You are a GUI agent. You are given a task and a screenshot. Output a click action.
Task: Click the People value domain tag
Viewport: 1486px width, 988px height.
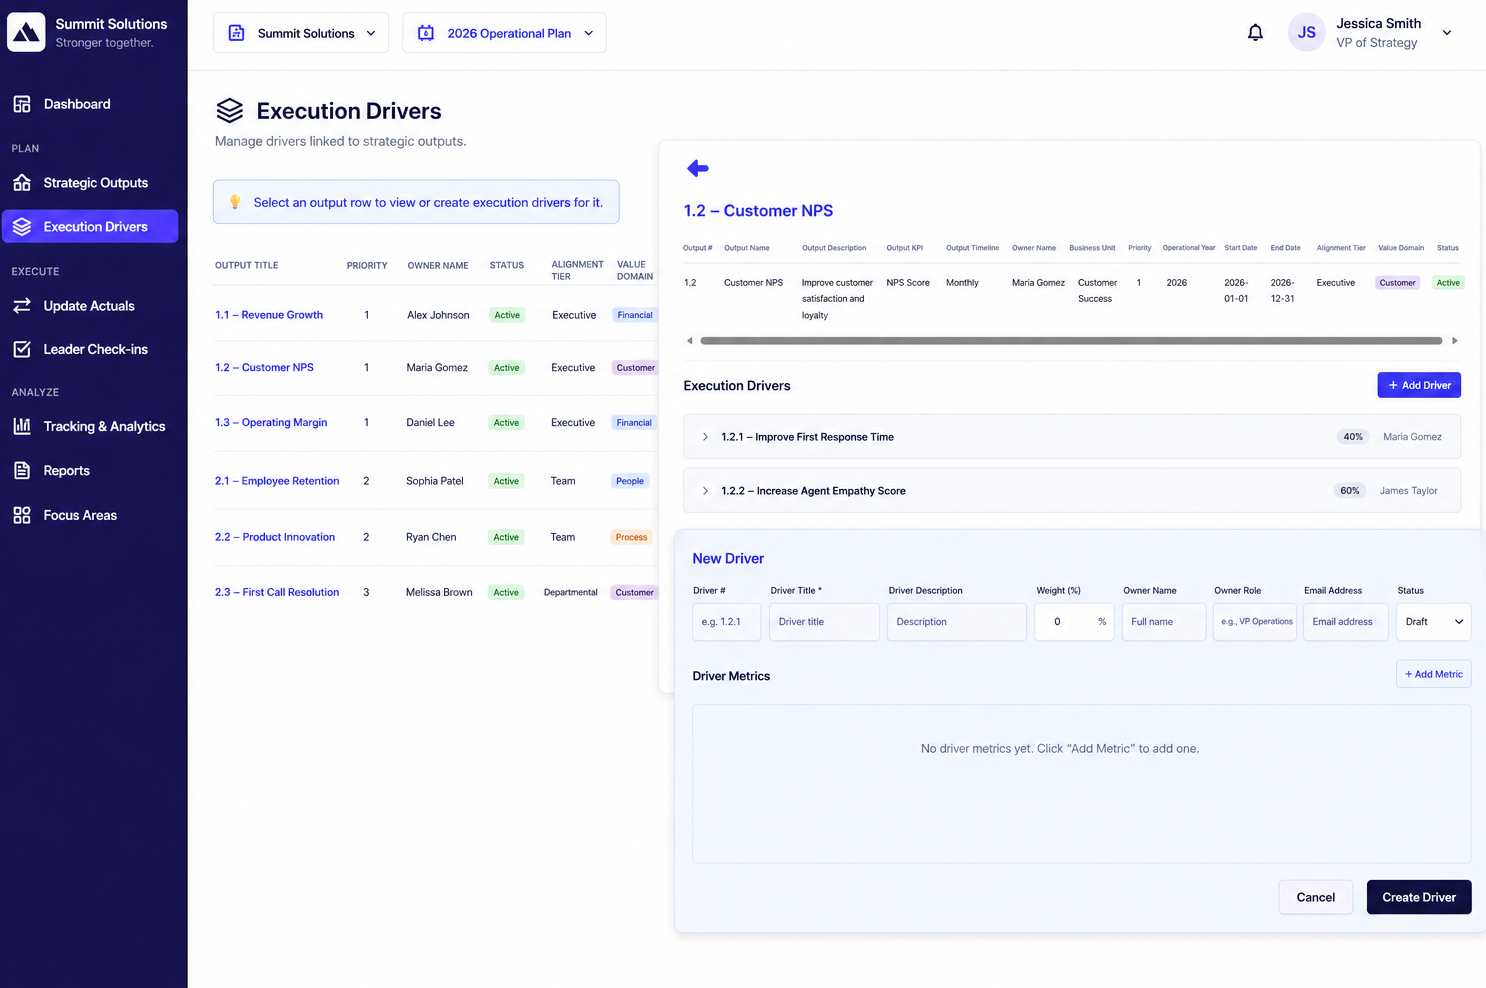pos(630,481)
